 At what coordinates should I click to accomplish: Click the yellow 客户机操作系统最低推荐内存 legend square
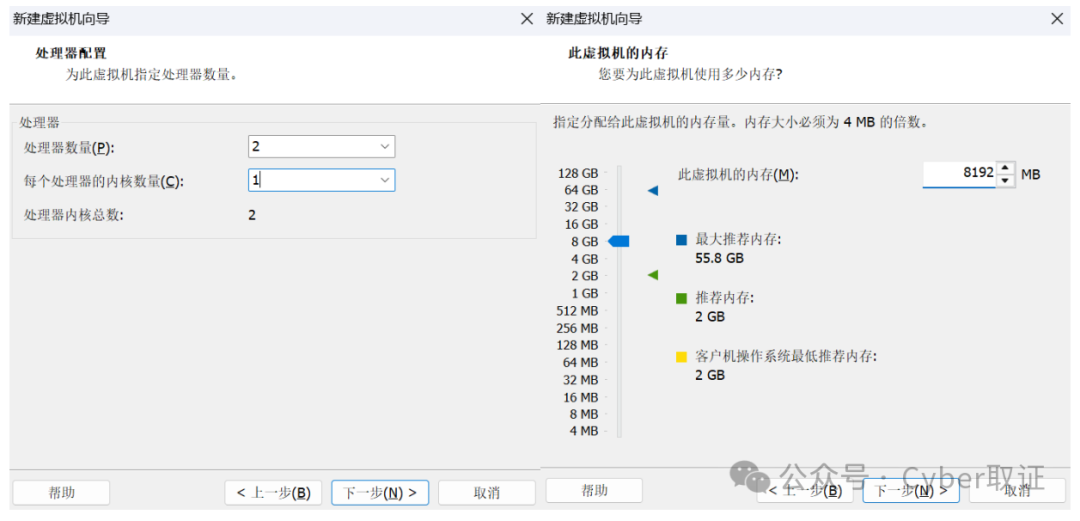pyautogui.click(x=681, y=357)
